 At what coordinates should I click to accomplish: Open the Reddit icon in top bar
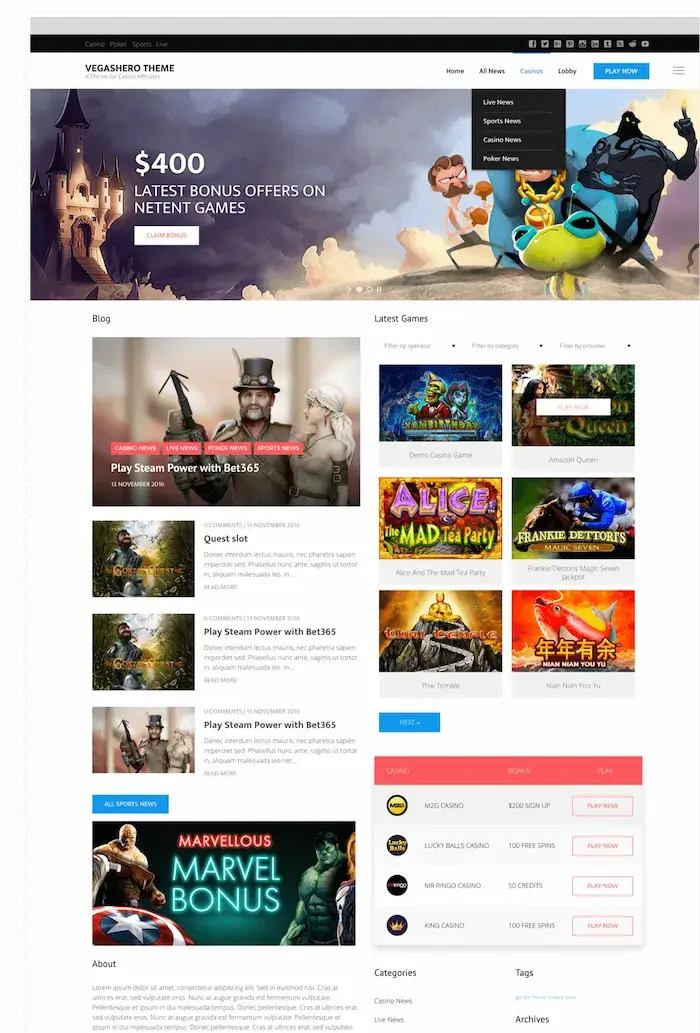coord(632,44)
